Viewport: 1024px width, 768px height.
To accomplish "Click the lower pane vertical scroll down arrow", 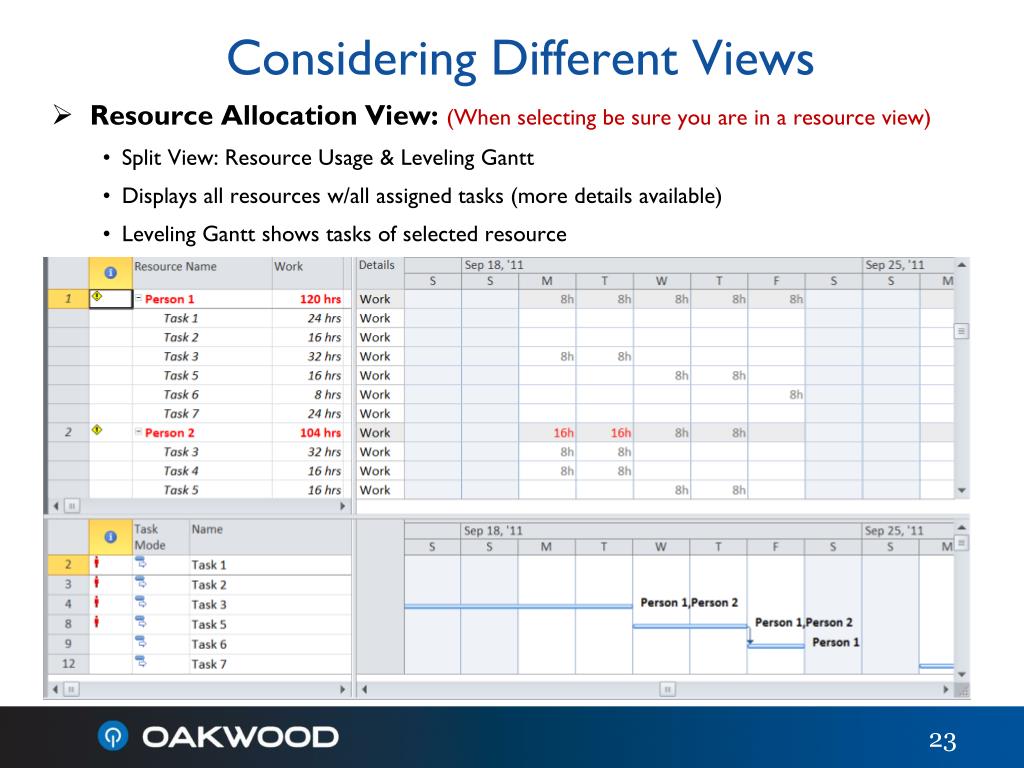I will (961, 675).
